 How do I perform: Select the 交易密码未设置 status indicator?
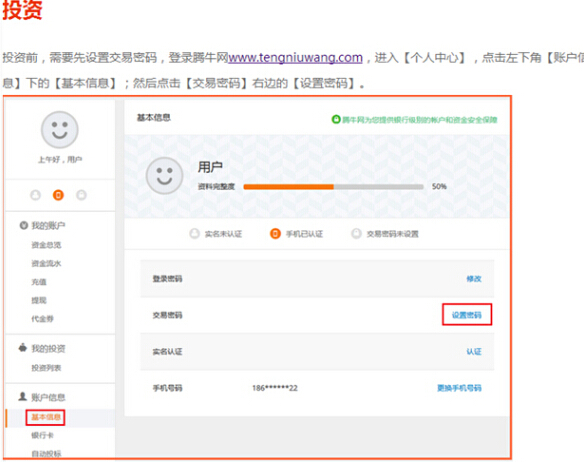click(385, 234)
